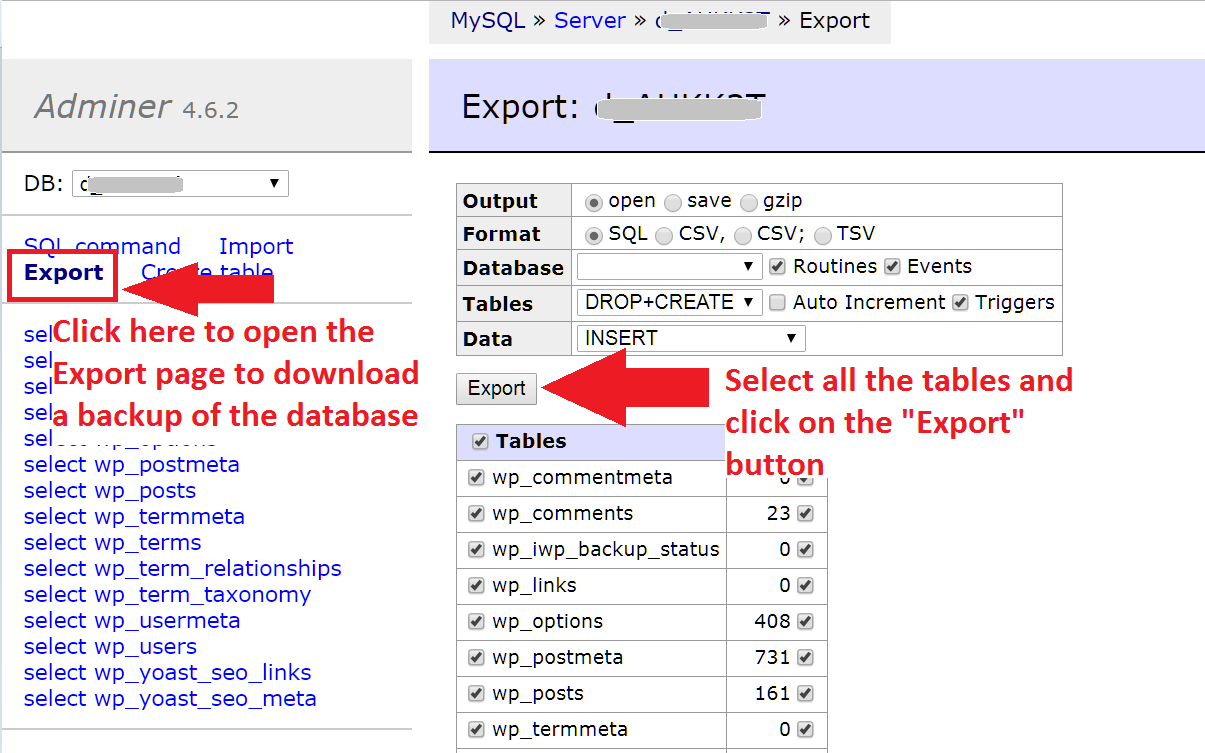Toggle data checkbox beside wp_options count 408
This screenshot has width=1205, height=753.
click(x=806, y=622)
